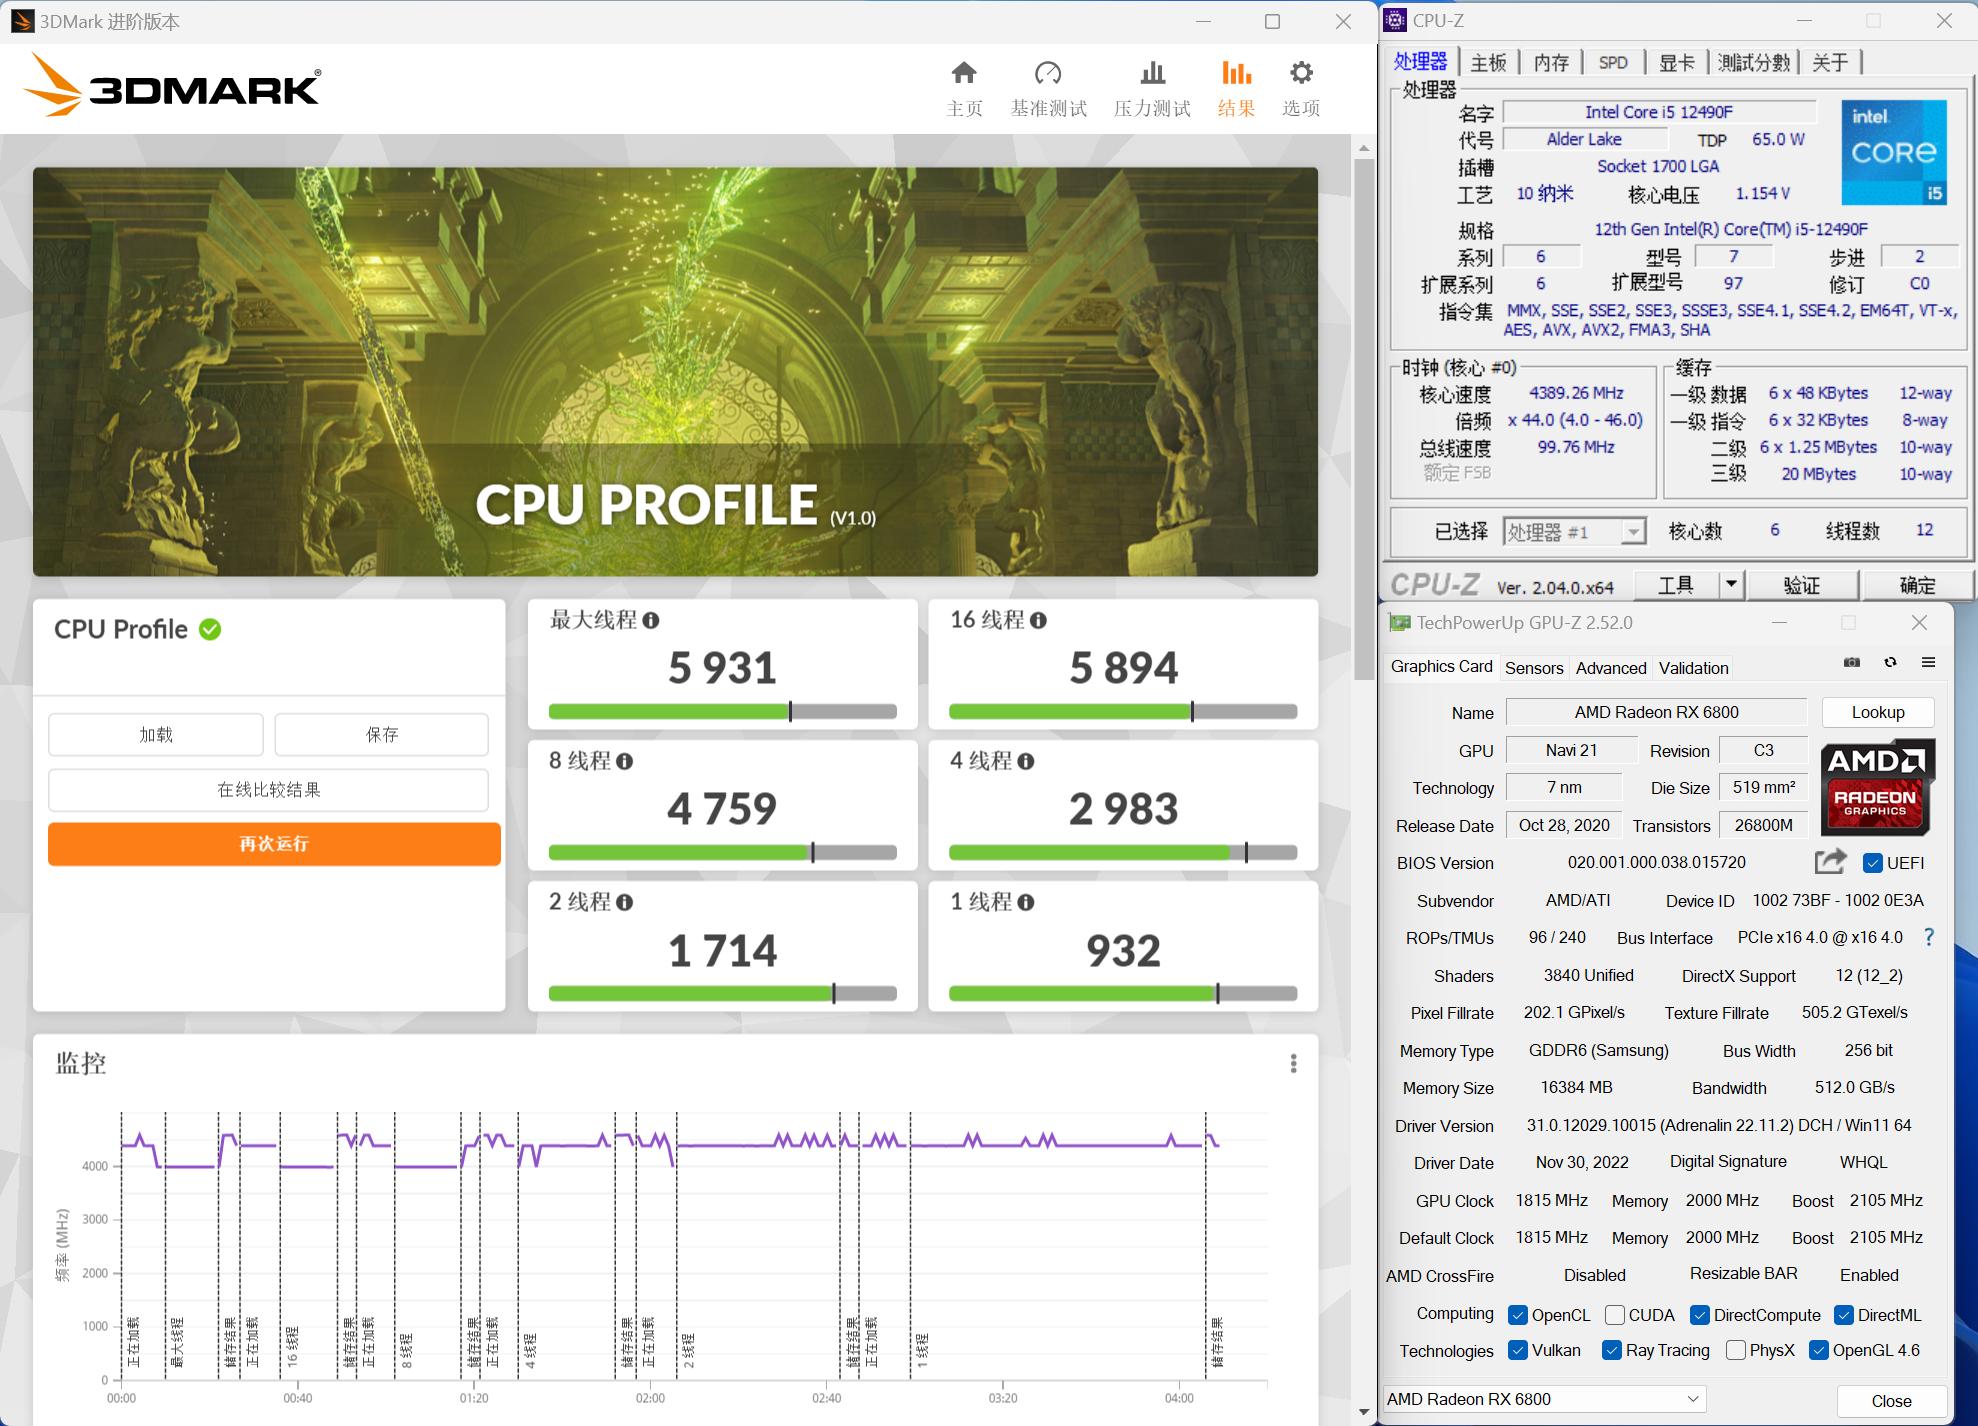Enable the CUDA checkbox
Image resolution: width=1978 pixels, height=1426 pixels.
click(x=1614, y=1315)
